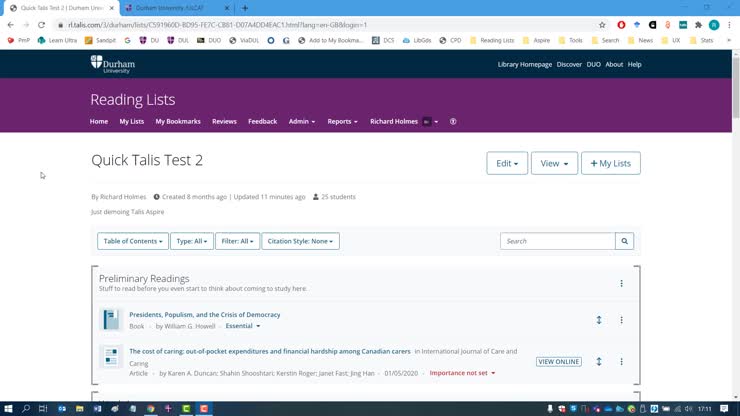This screenshot has width=740, height=416.
Task: Bookmark this page with star icon
Action: tap(602, 25)
